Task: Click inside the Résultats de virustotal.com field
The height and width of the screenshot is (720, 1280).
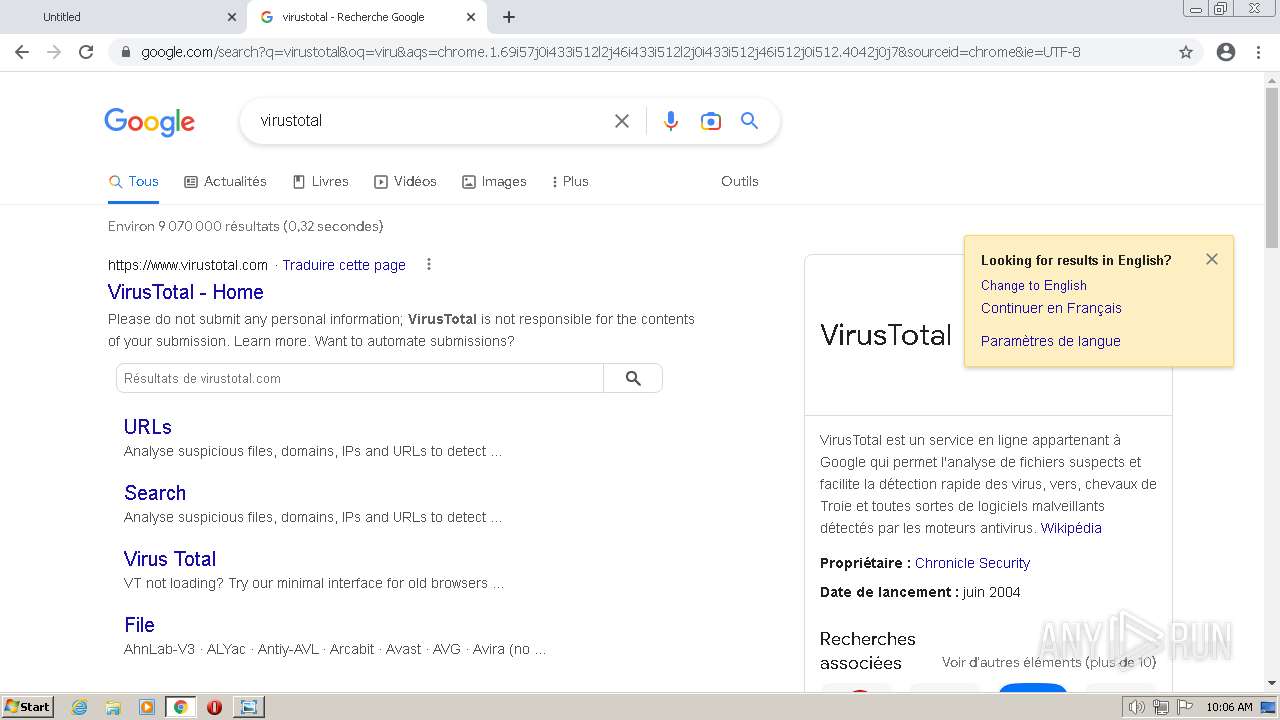Action: point(360,378)
